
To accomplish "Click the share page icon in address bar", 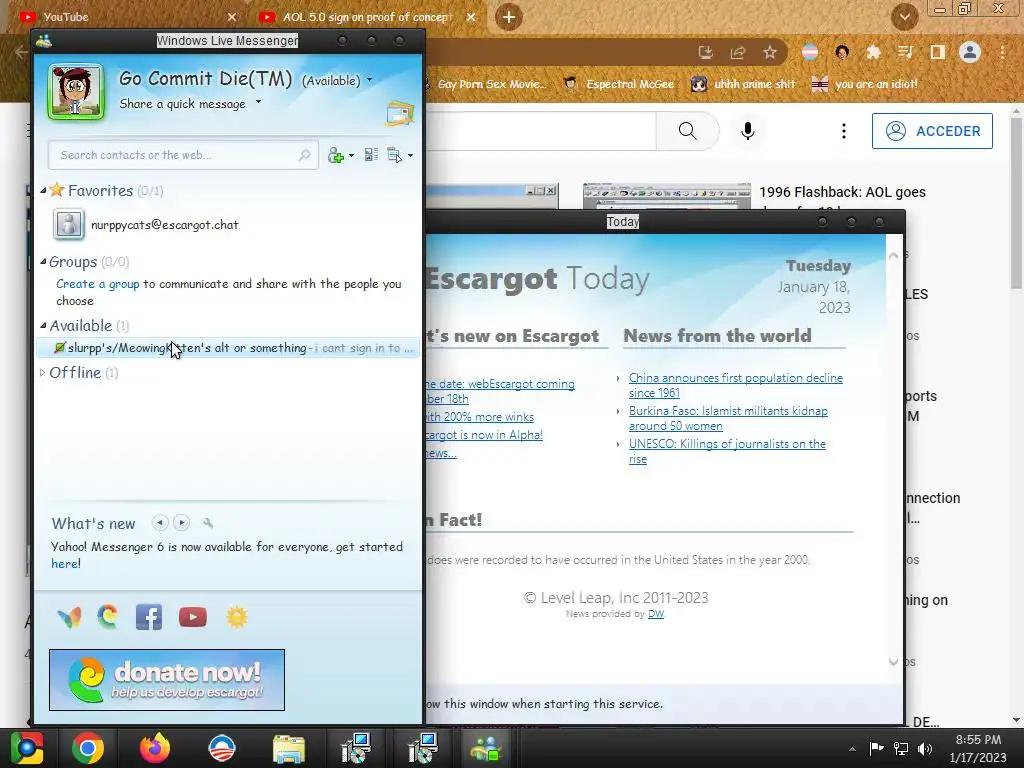I will [738, 52].
